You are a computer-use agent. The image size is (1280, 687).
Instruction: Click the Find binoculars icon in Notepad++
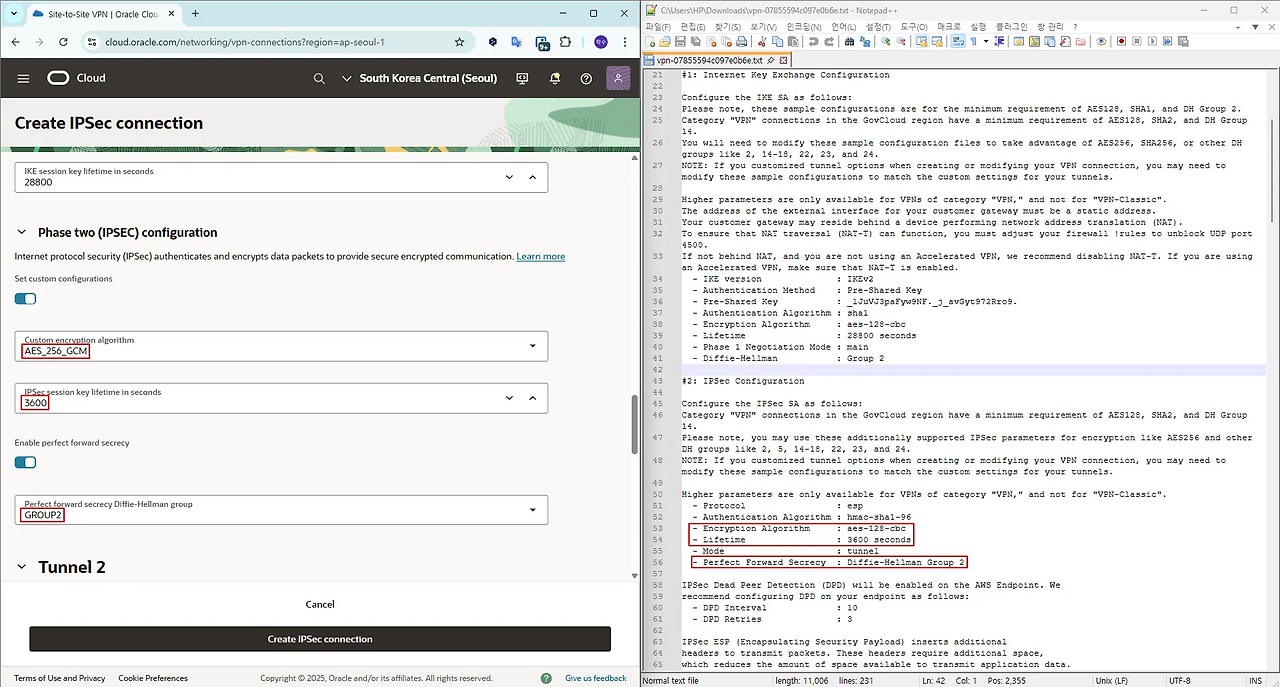(850, 42)
